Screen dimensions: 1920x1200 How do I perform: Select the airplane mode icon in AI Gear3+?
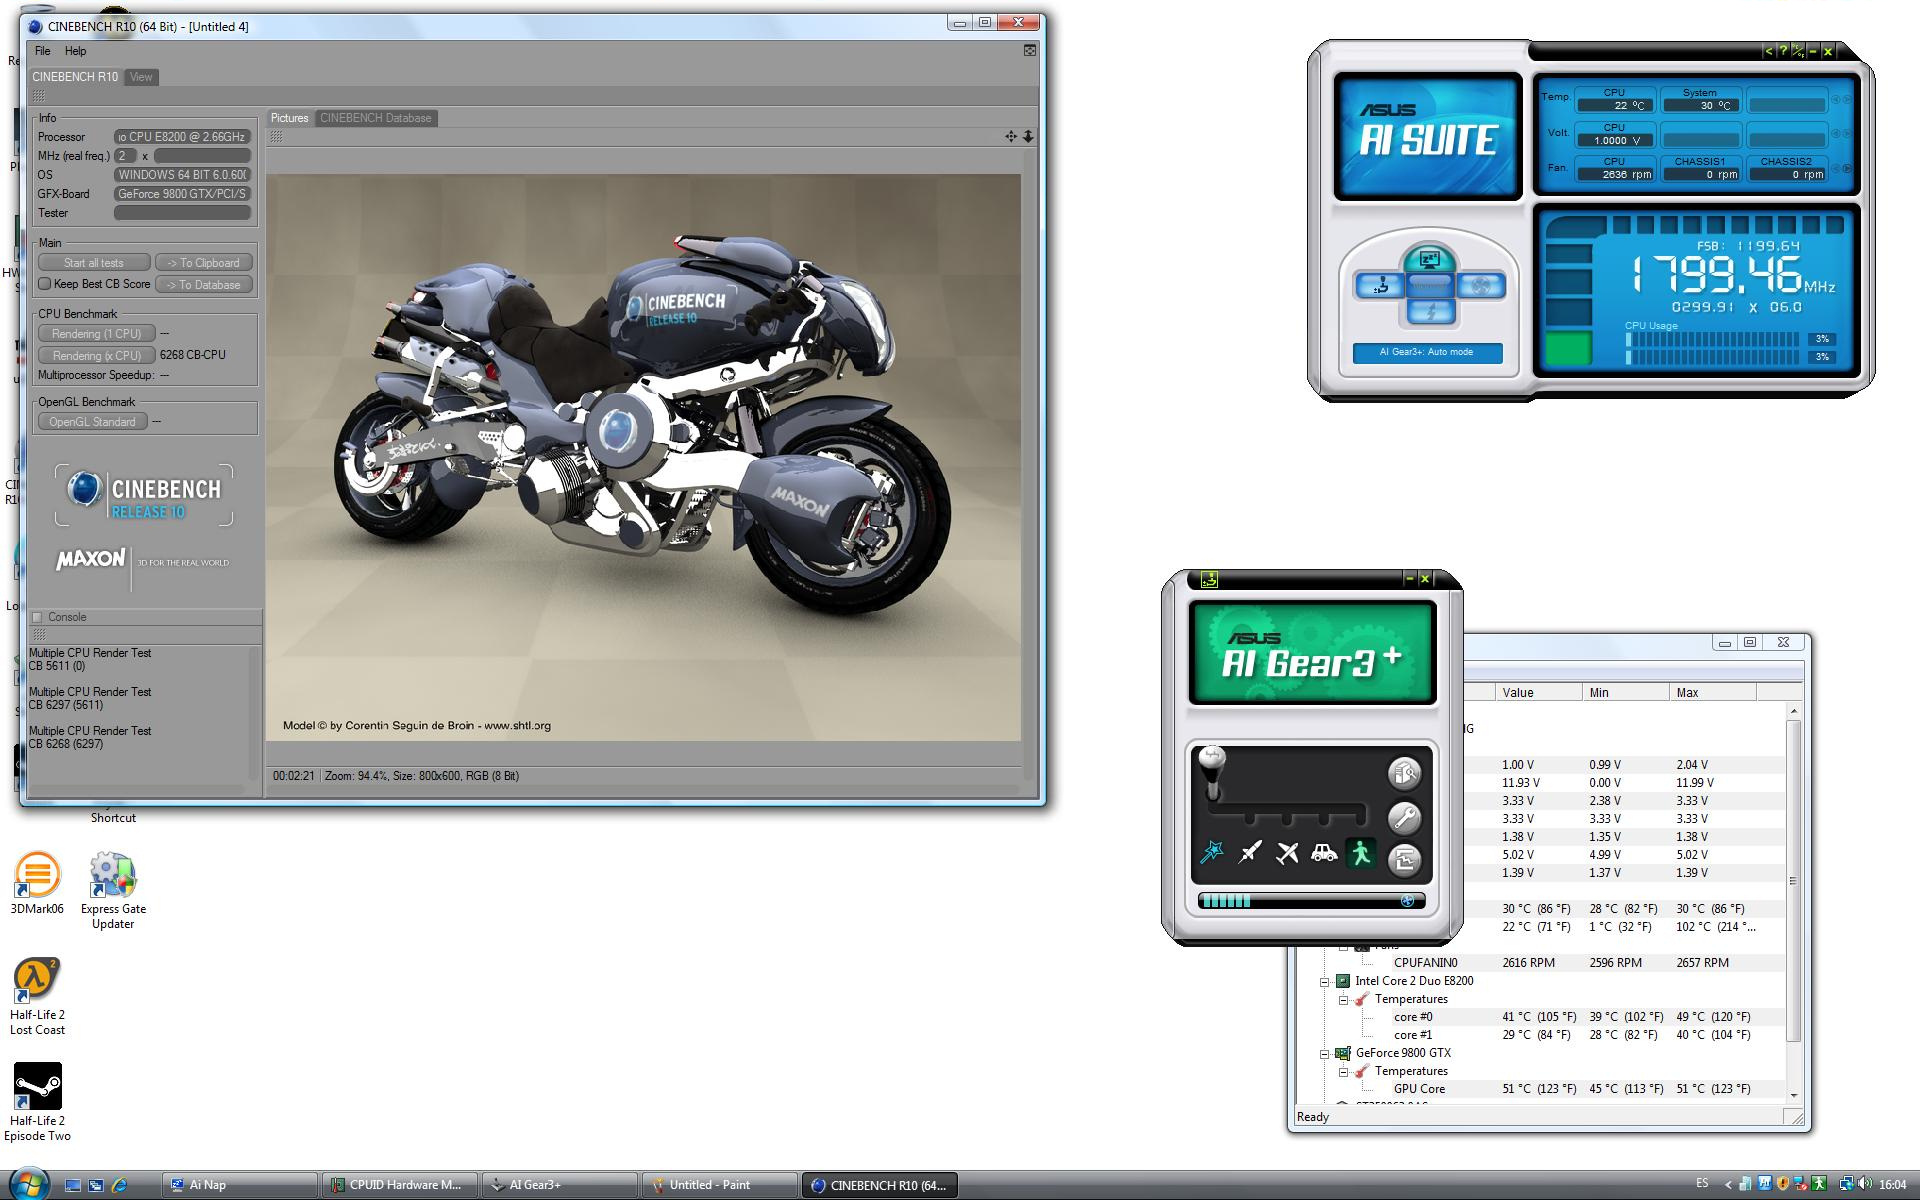click(x=1287, y=853)
